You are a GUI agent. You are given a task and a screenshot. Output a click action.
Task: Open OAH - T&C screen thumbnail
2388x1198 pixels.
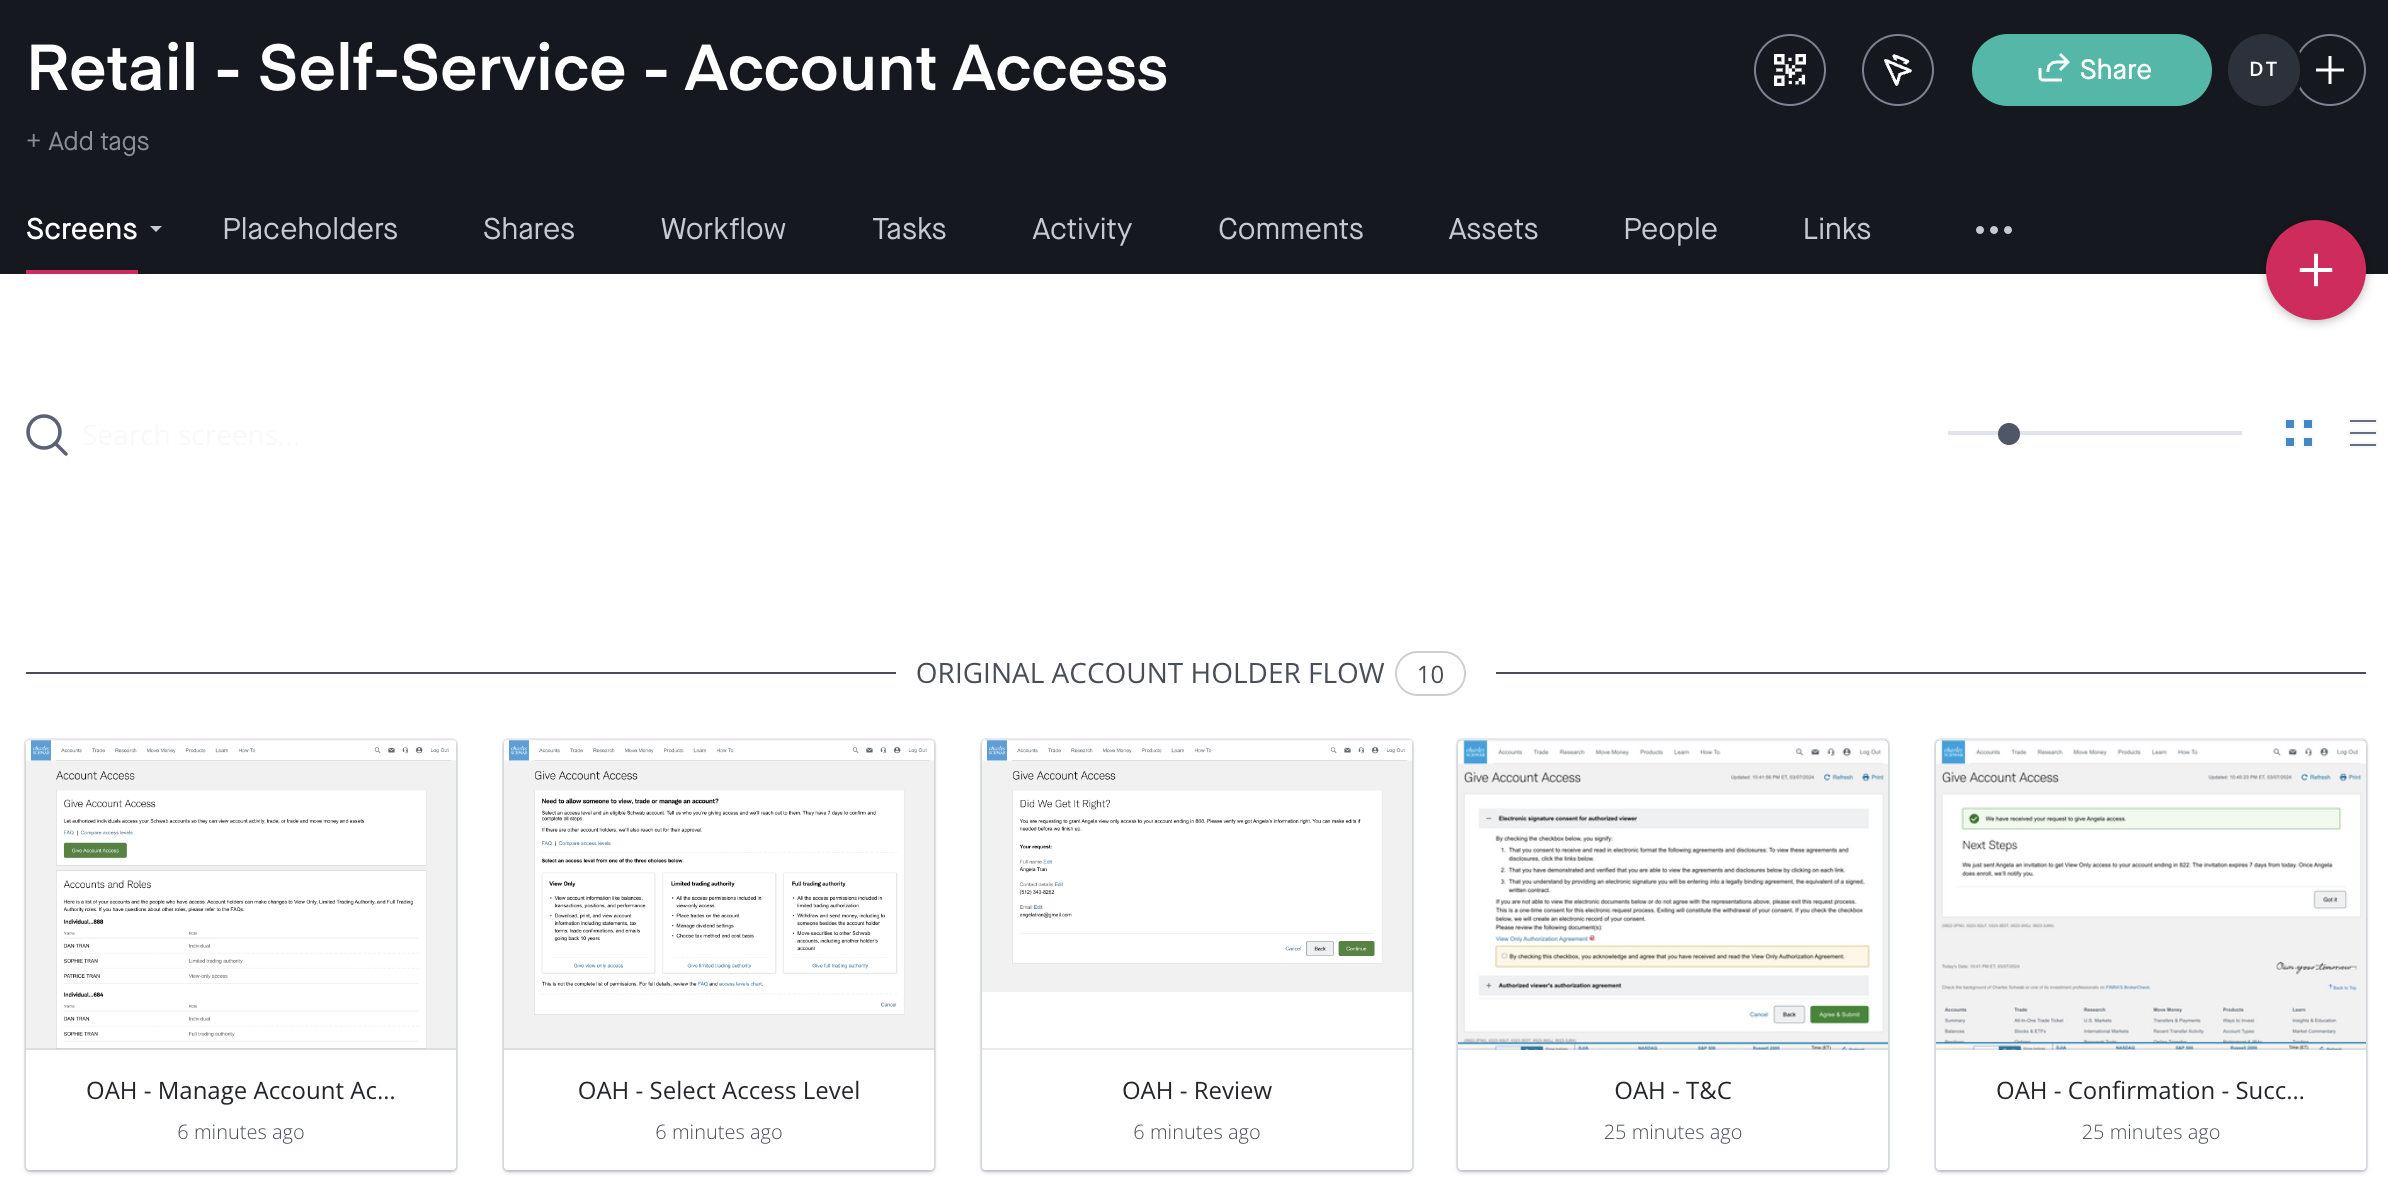coord(1672,894)
